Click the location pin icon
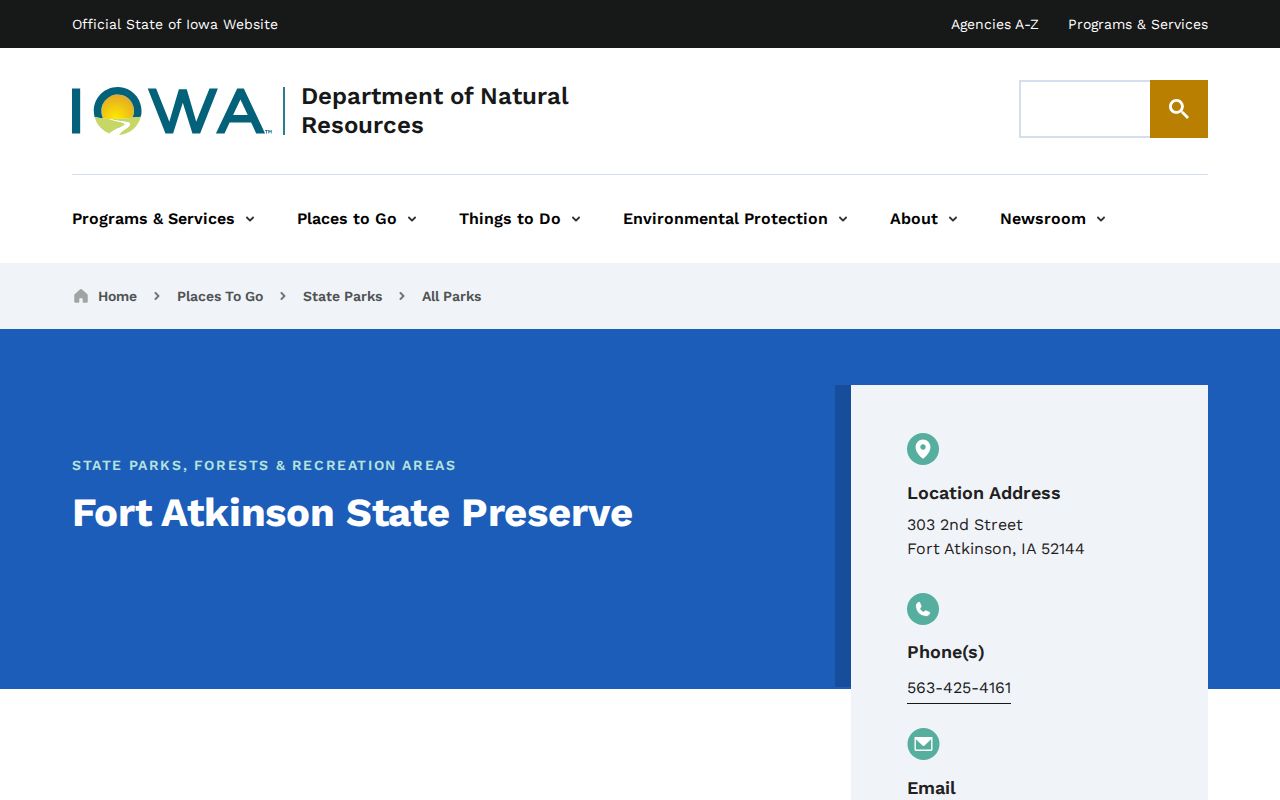The image size is (1280, 800). [923, 449]
